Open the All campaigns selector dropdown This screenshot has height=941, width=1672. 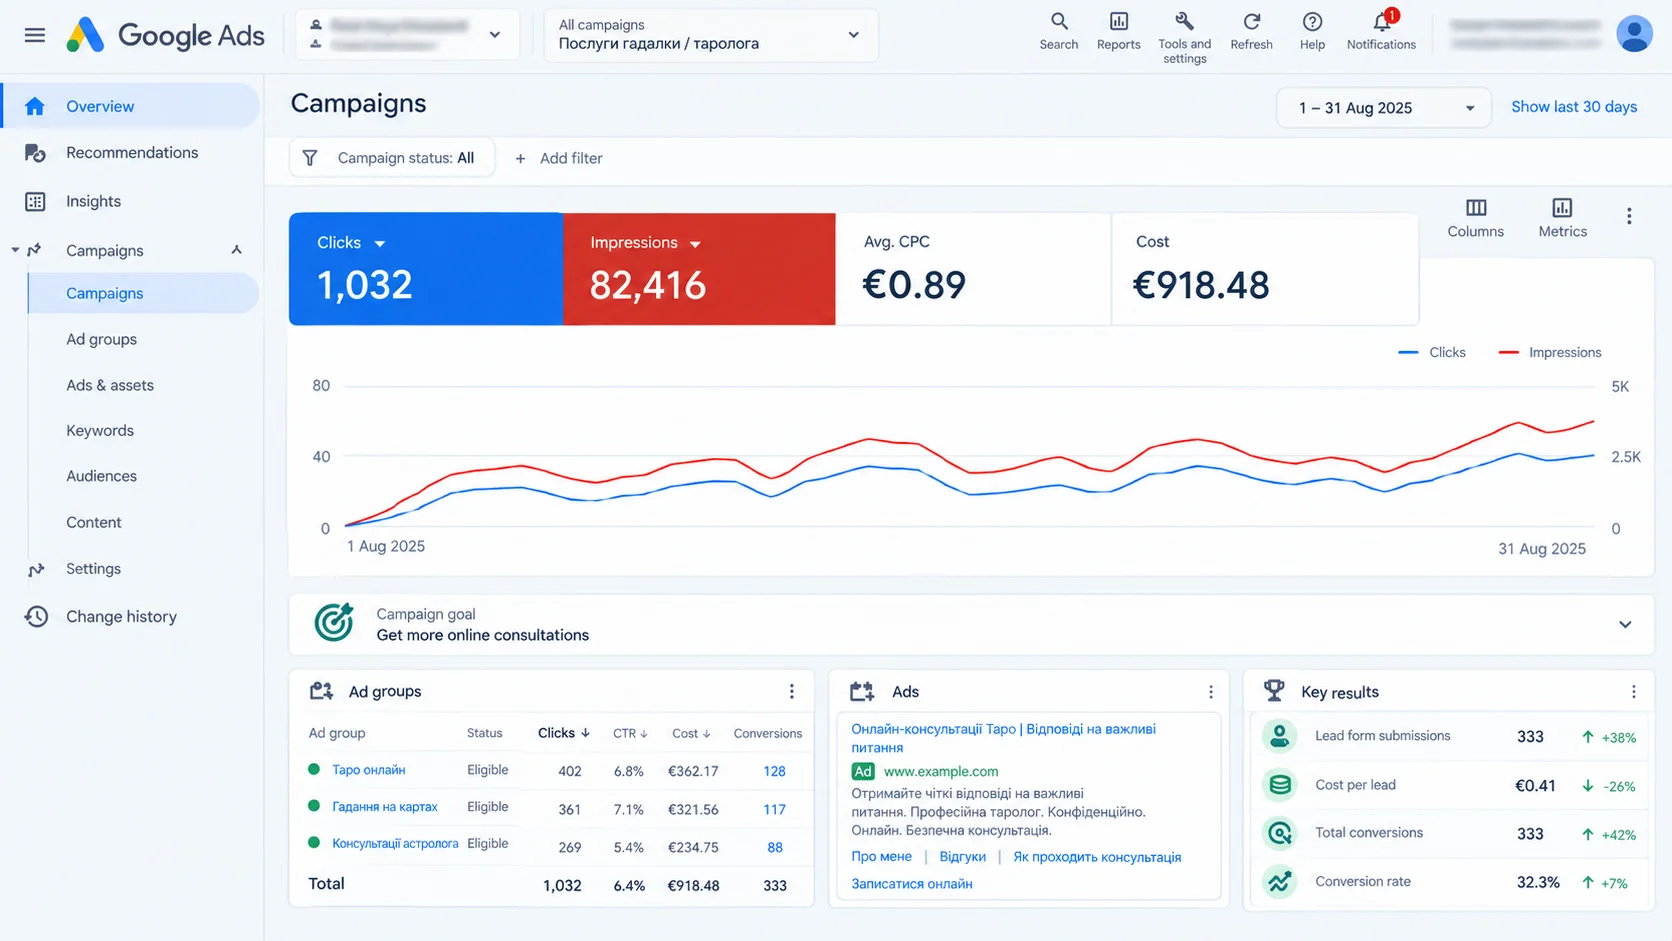(711, 35)
